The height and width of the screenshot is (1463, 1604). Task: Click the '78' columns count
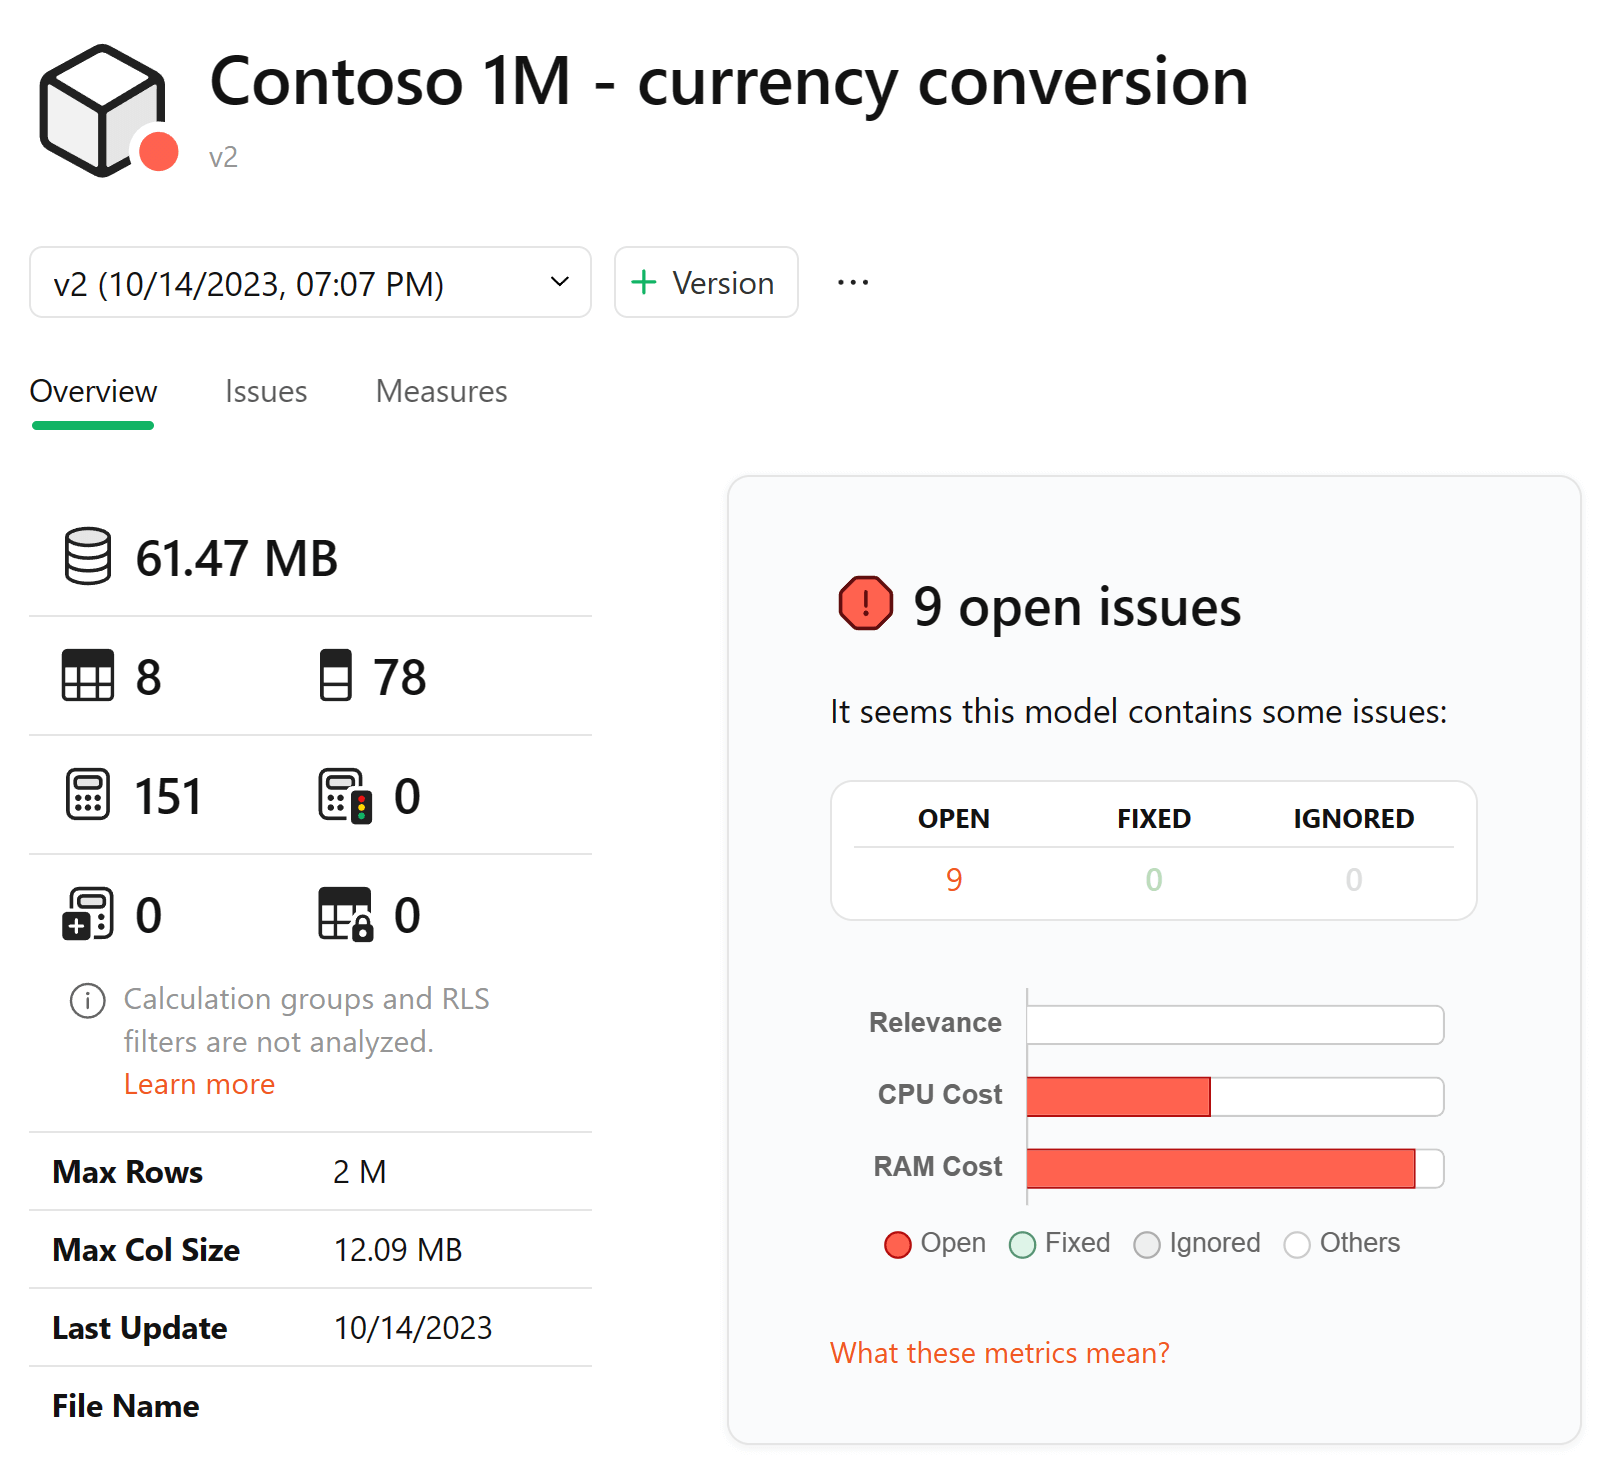(x=399, y=677)
